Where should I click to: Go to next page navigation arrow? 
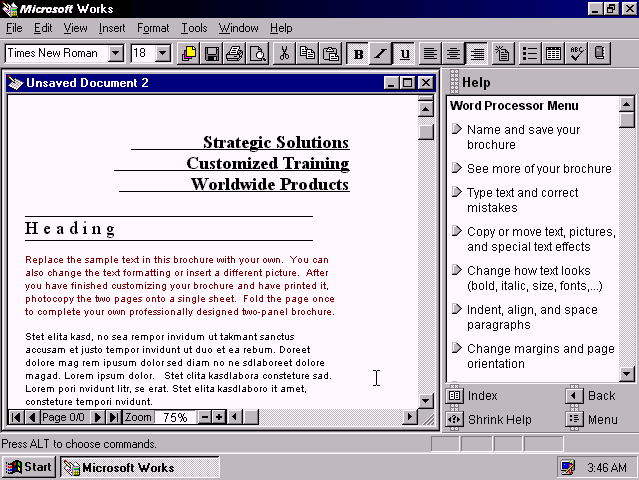98,417
